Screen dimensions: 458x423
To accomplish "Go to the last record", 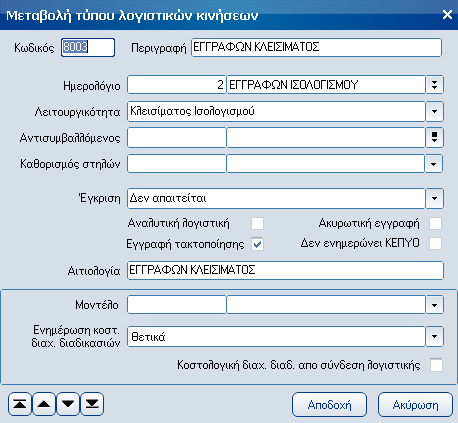I will coord(92,404).
